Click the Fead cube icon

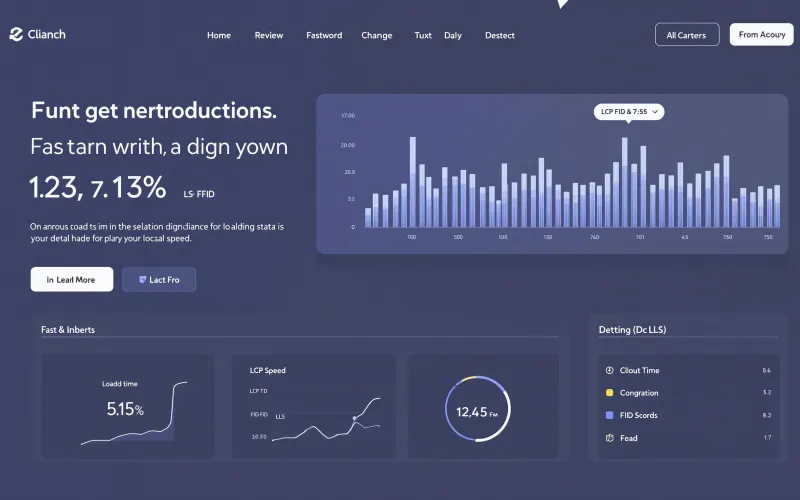pos(609,438)
